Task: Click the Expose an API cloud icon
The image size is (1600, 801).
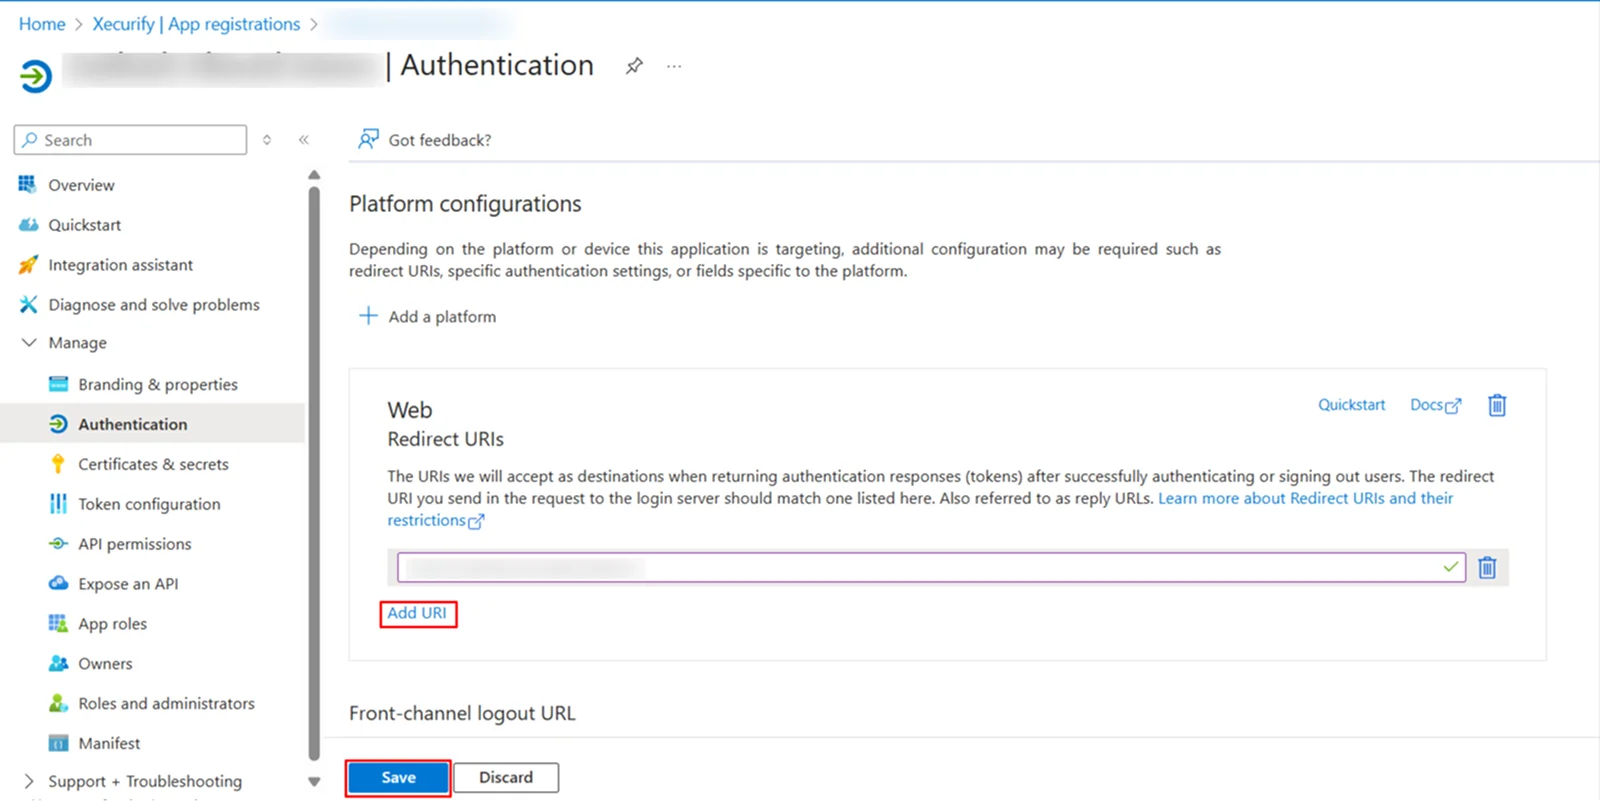Action: 58,583
